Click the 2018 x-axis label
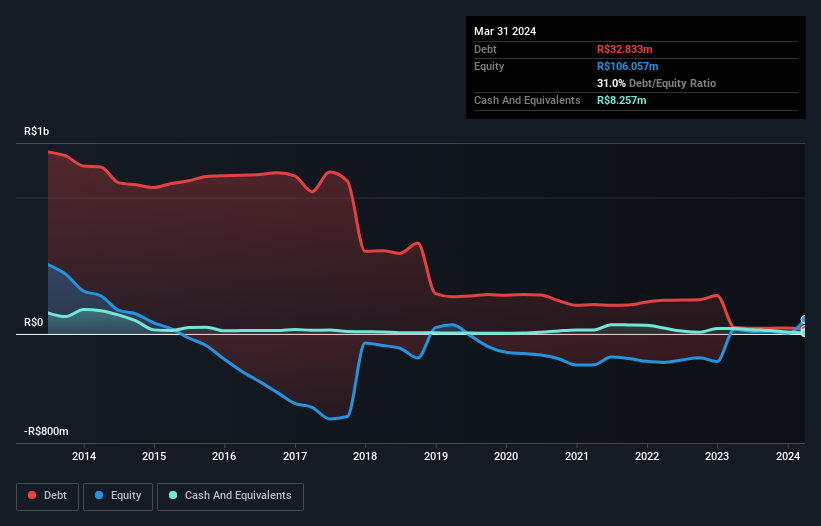821x526 pixels. (365, 456)
